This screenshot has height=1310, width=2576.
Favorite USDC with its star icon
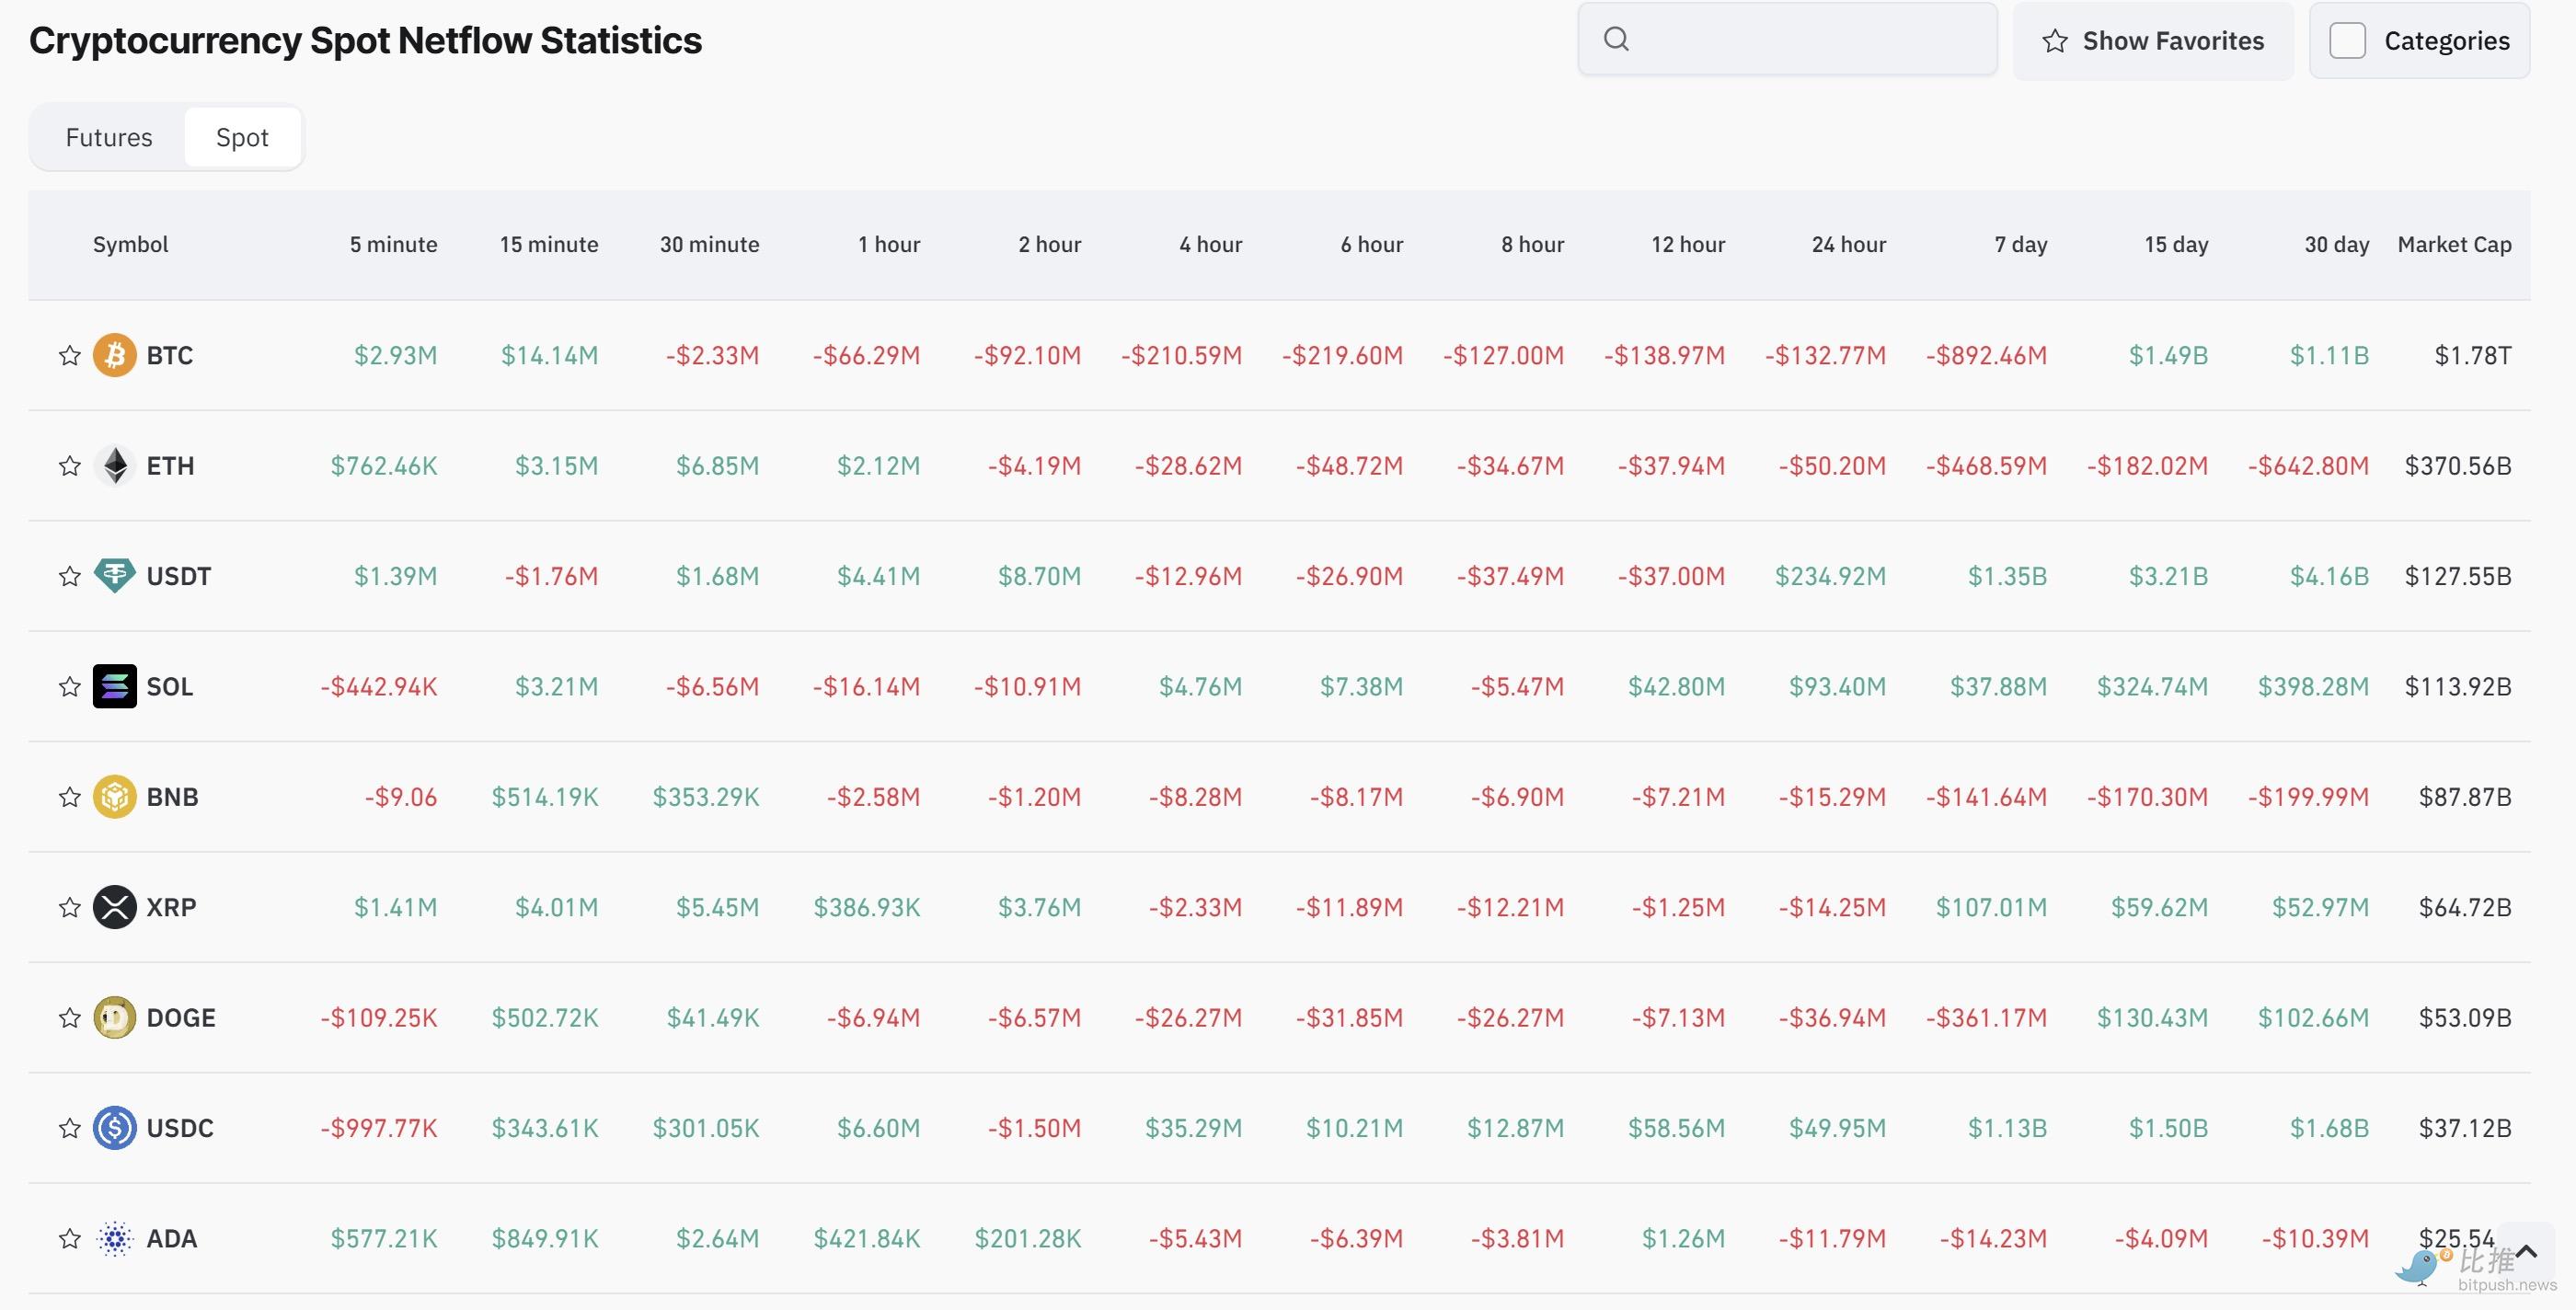click(x=69, y=1128)
